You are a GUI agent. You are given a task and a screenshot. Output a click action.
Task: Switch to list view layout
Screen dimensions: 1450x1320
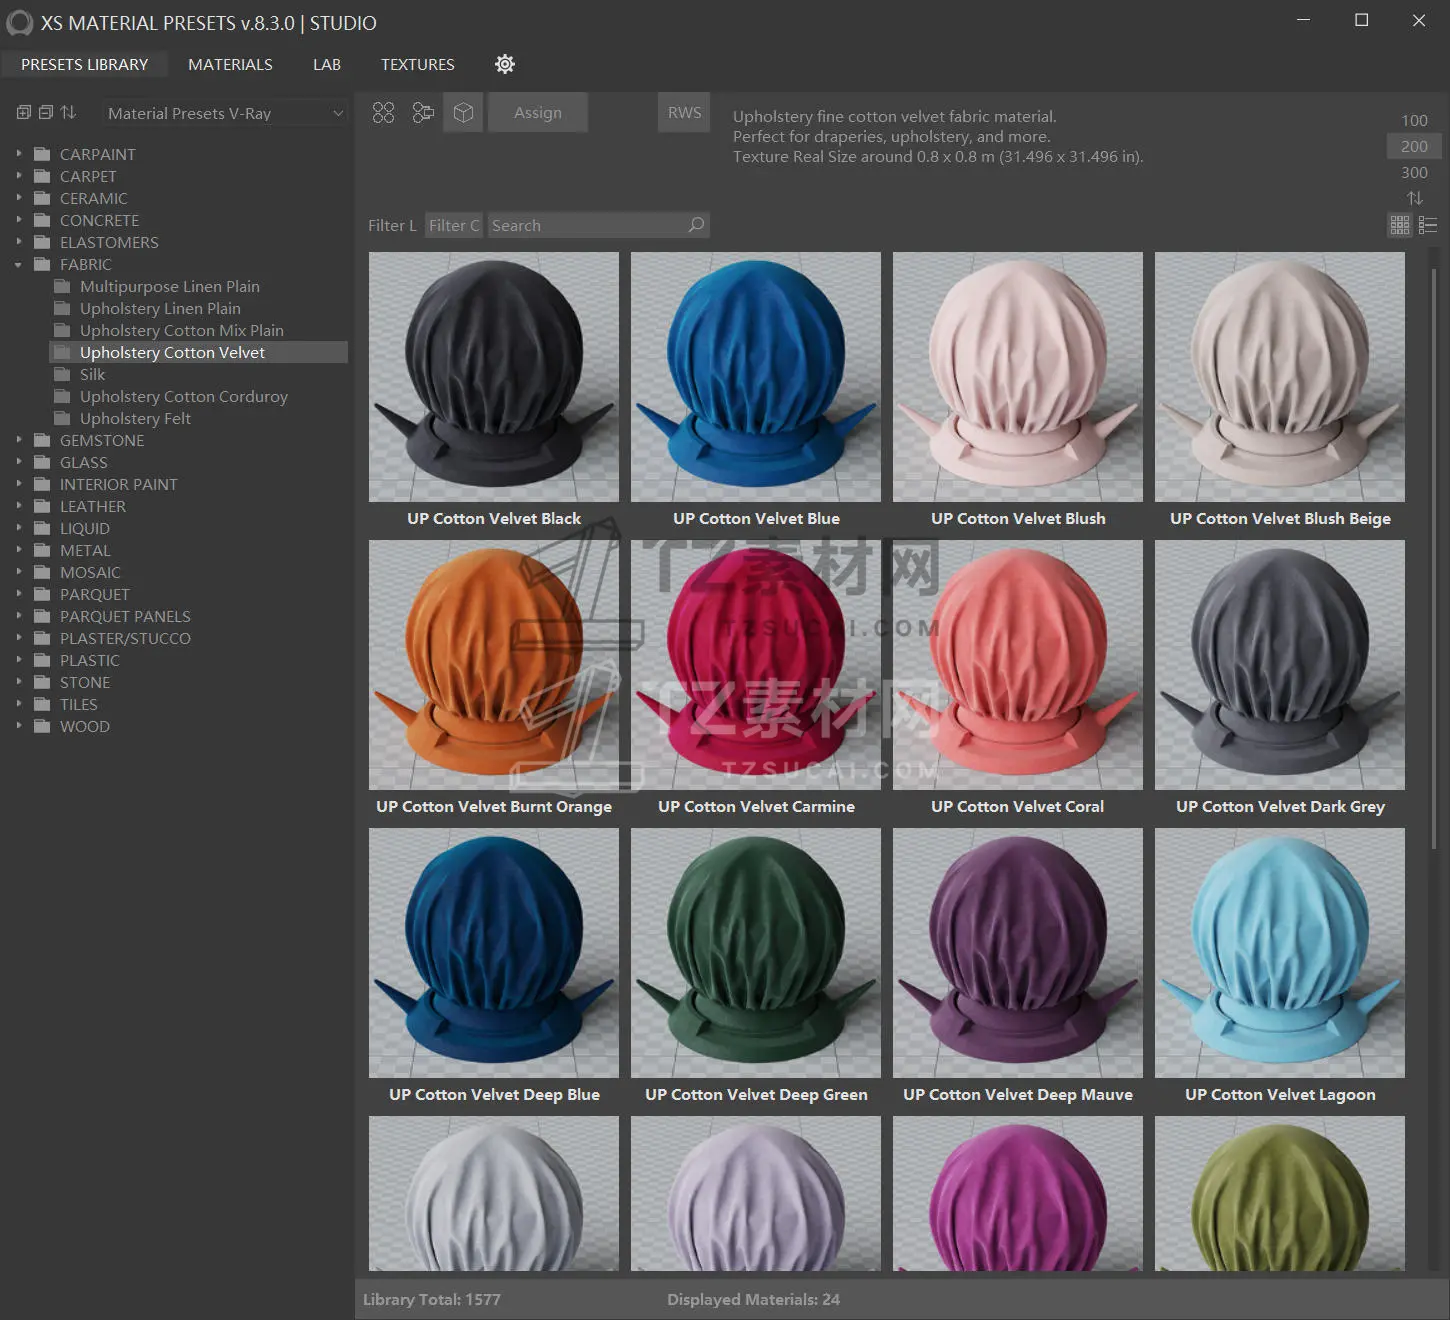click(1428, 226)
